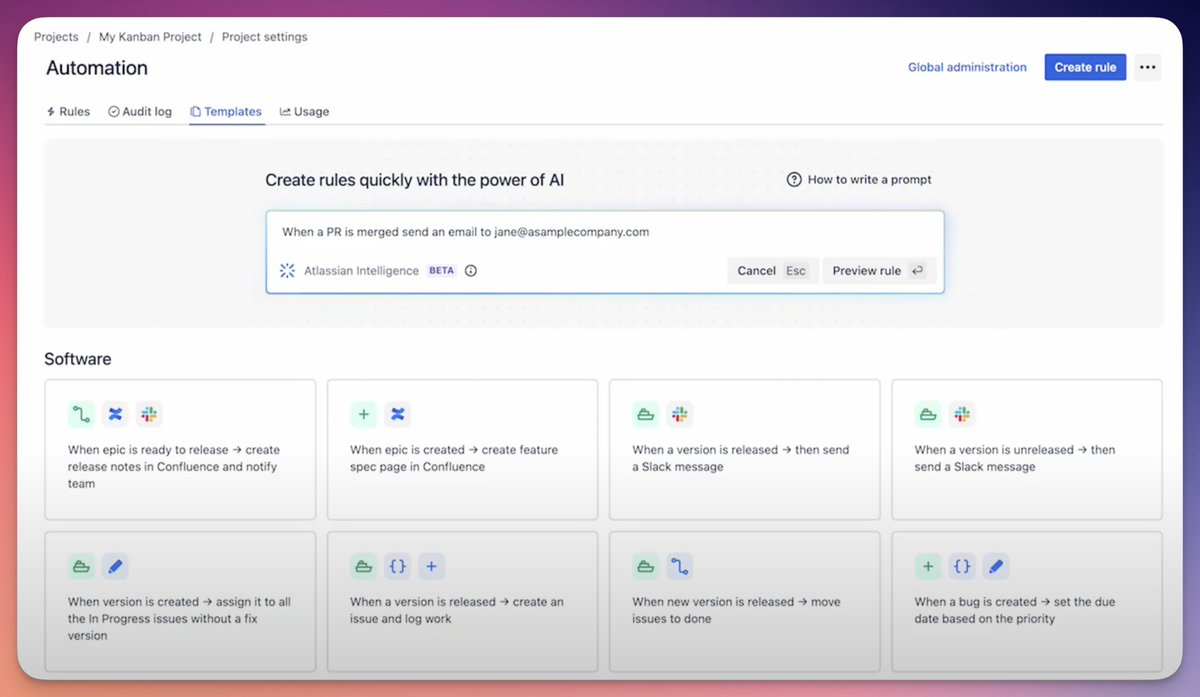Click pencil icon on version is created card

[115, 567]
